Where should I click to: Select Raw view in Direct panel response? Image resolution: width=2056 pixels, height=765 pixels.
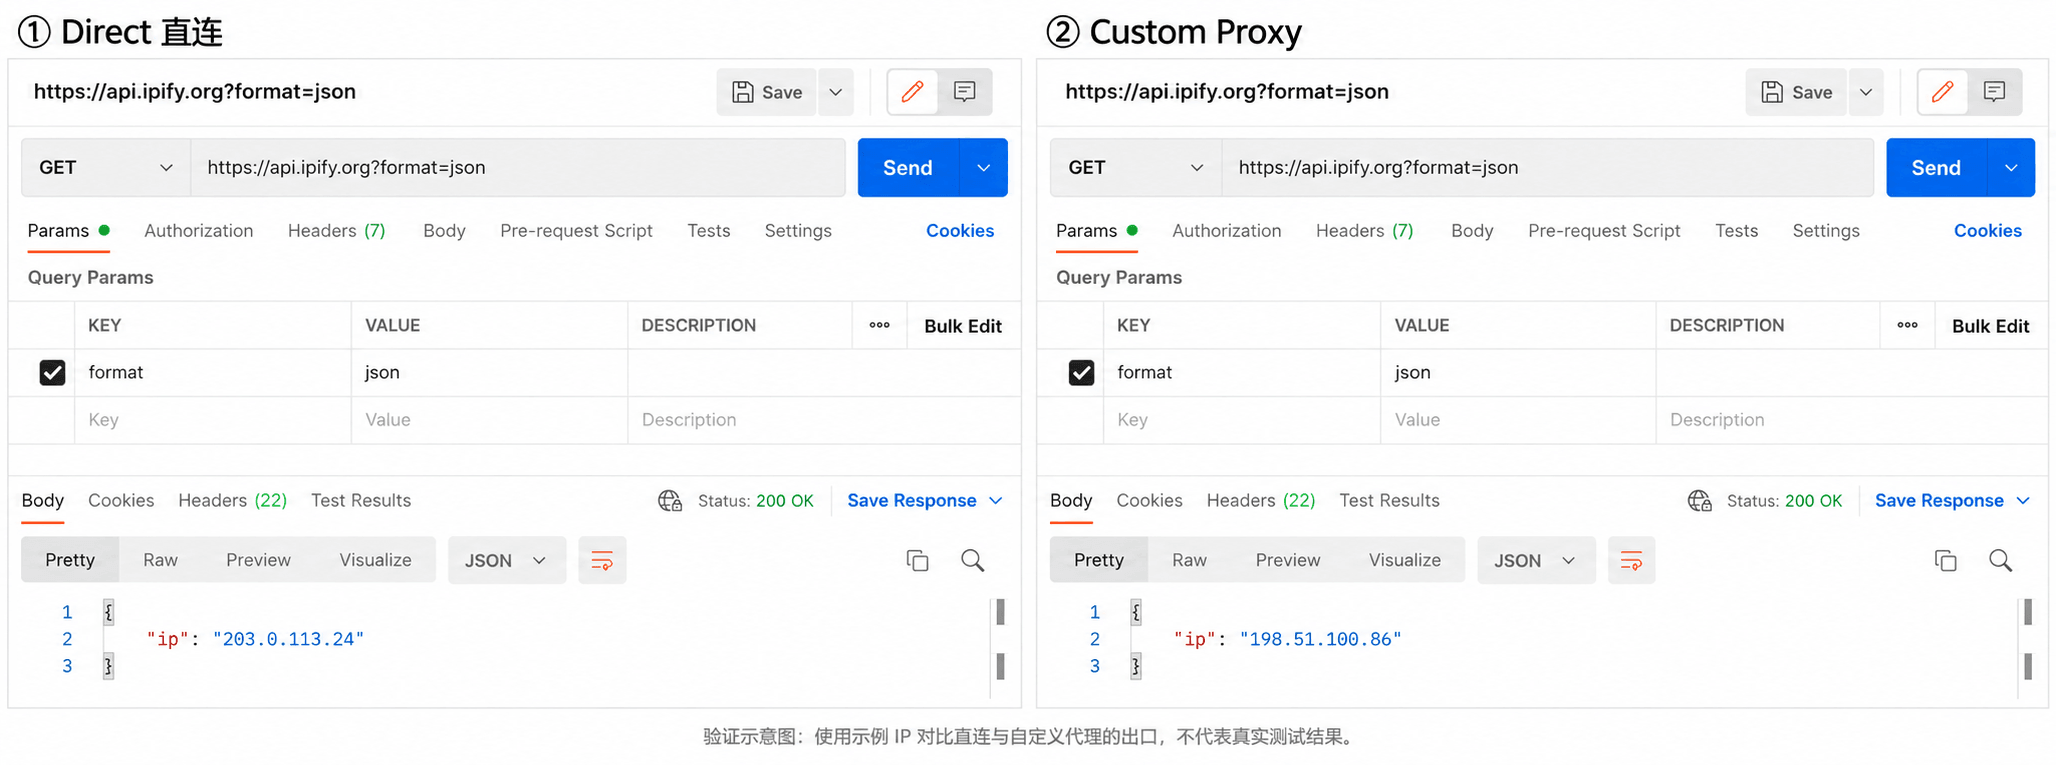[x=160, y=560]
